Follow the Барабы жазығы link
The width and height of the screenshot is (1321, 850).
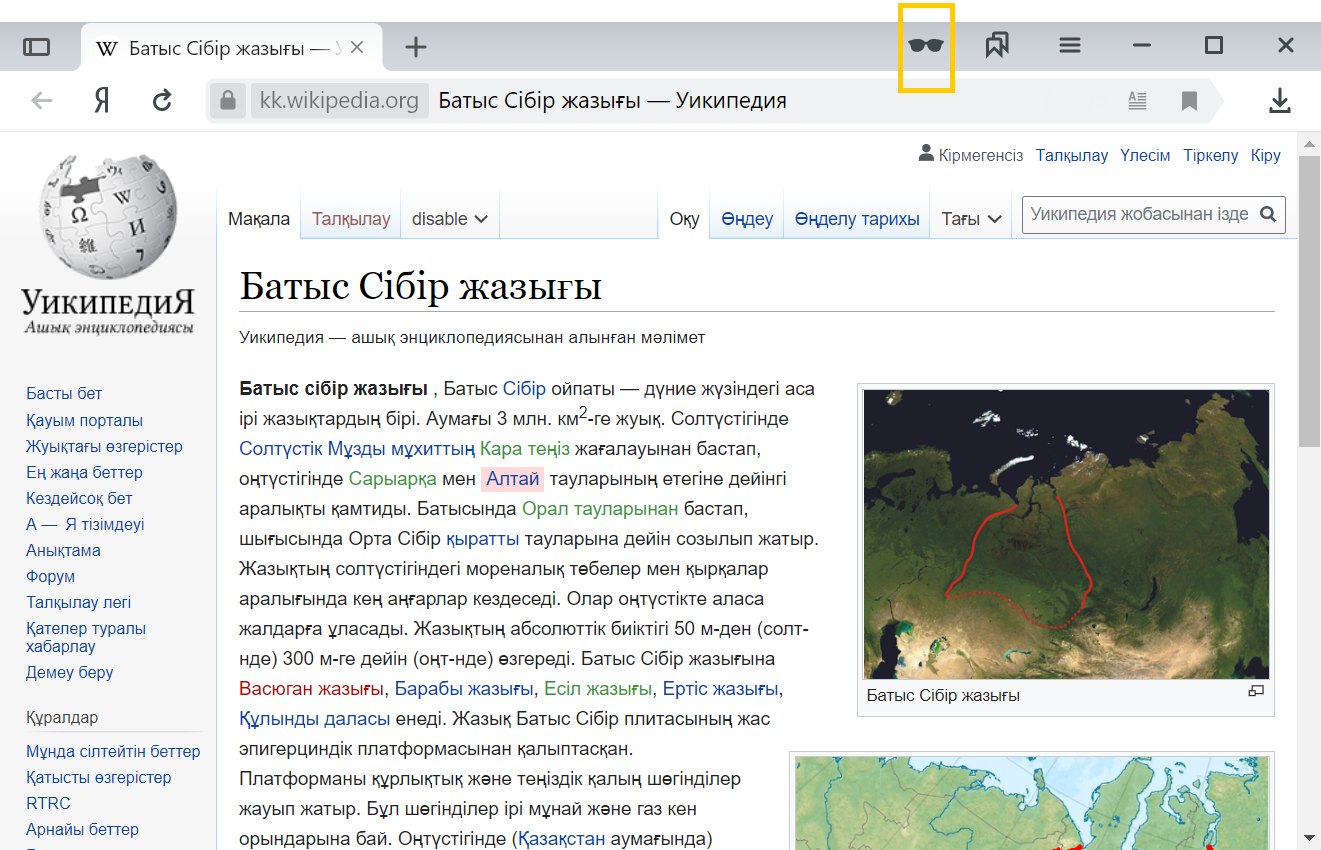(x=464, y=689)
